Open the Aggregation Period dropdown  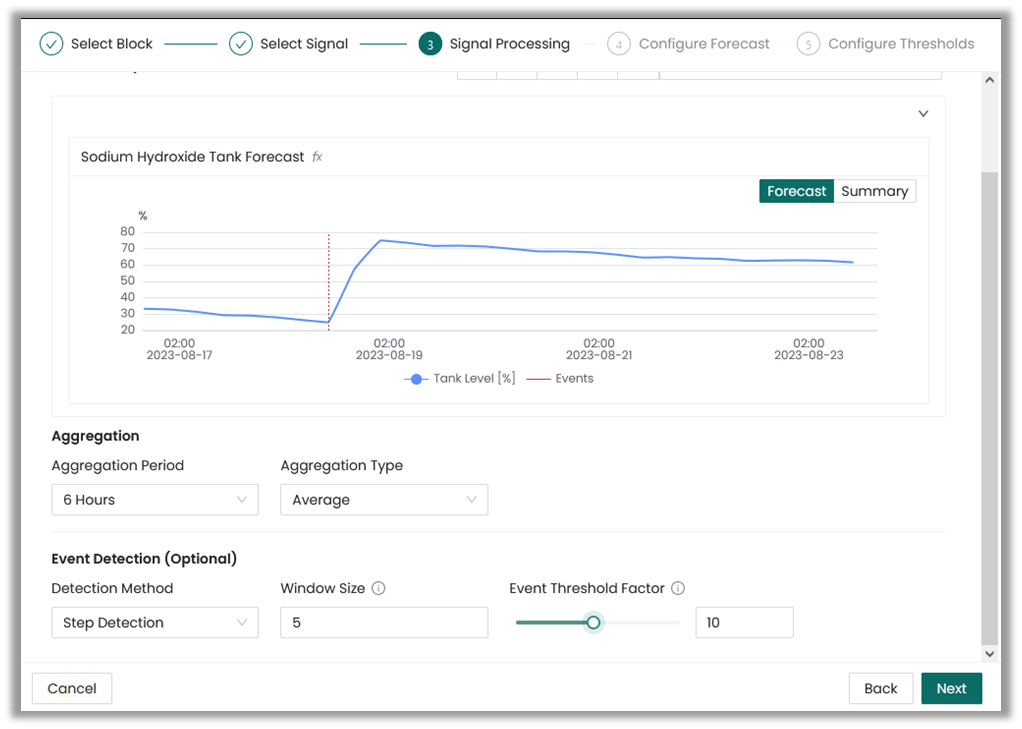[155, 500]
